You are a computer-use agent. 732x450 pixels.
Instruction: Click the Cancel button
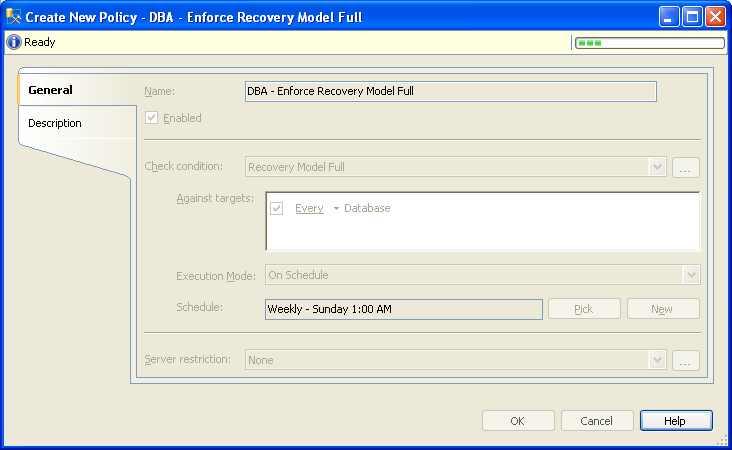(x=597, y=421)
